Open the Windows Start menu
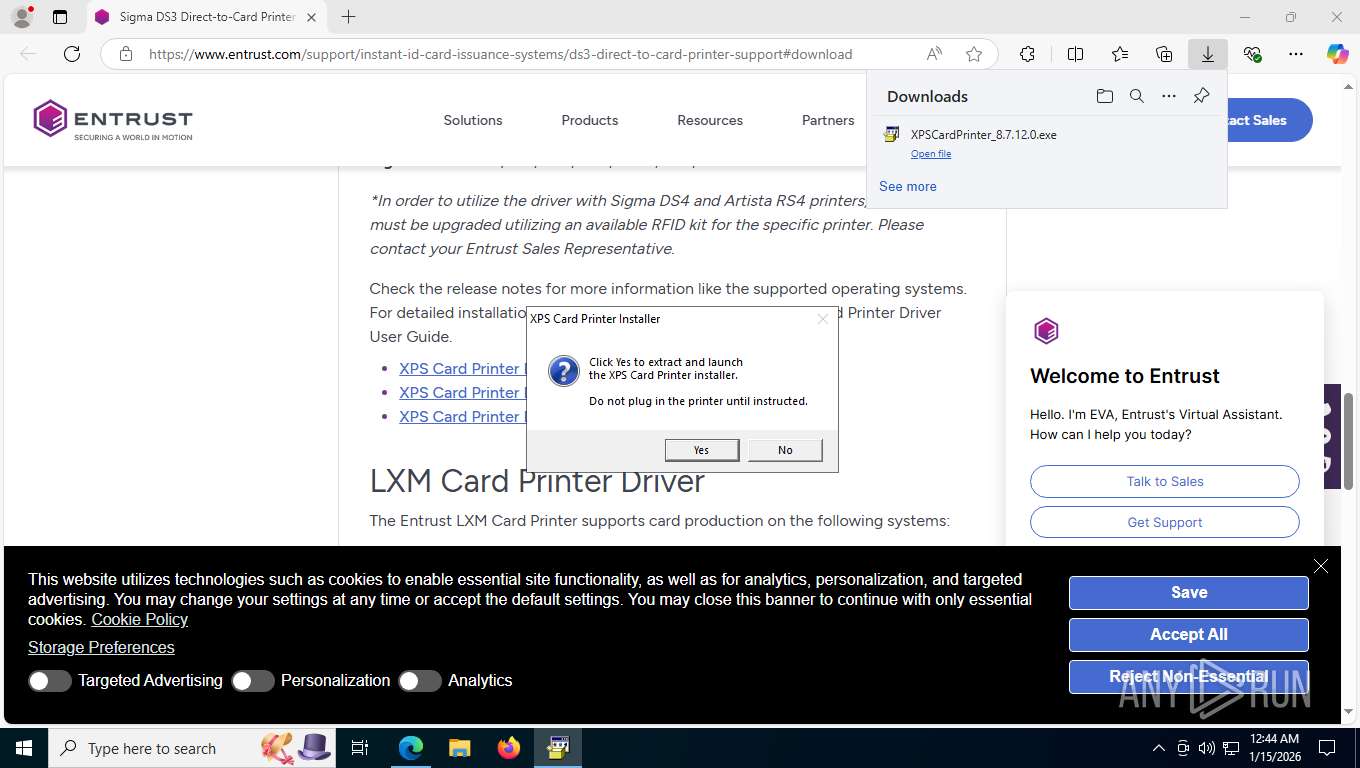The image size is (1360, 768). click(23, 748)
